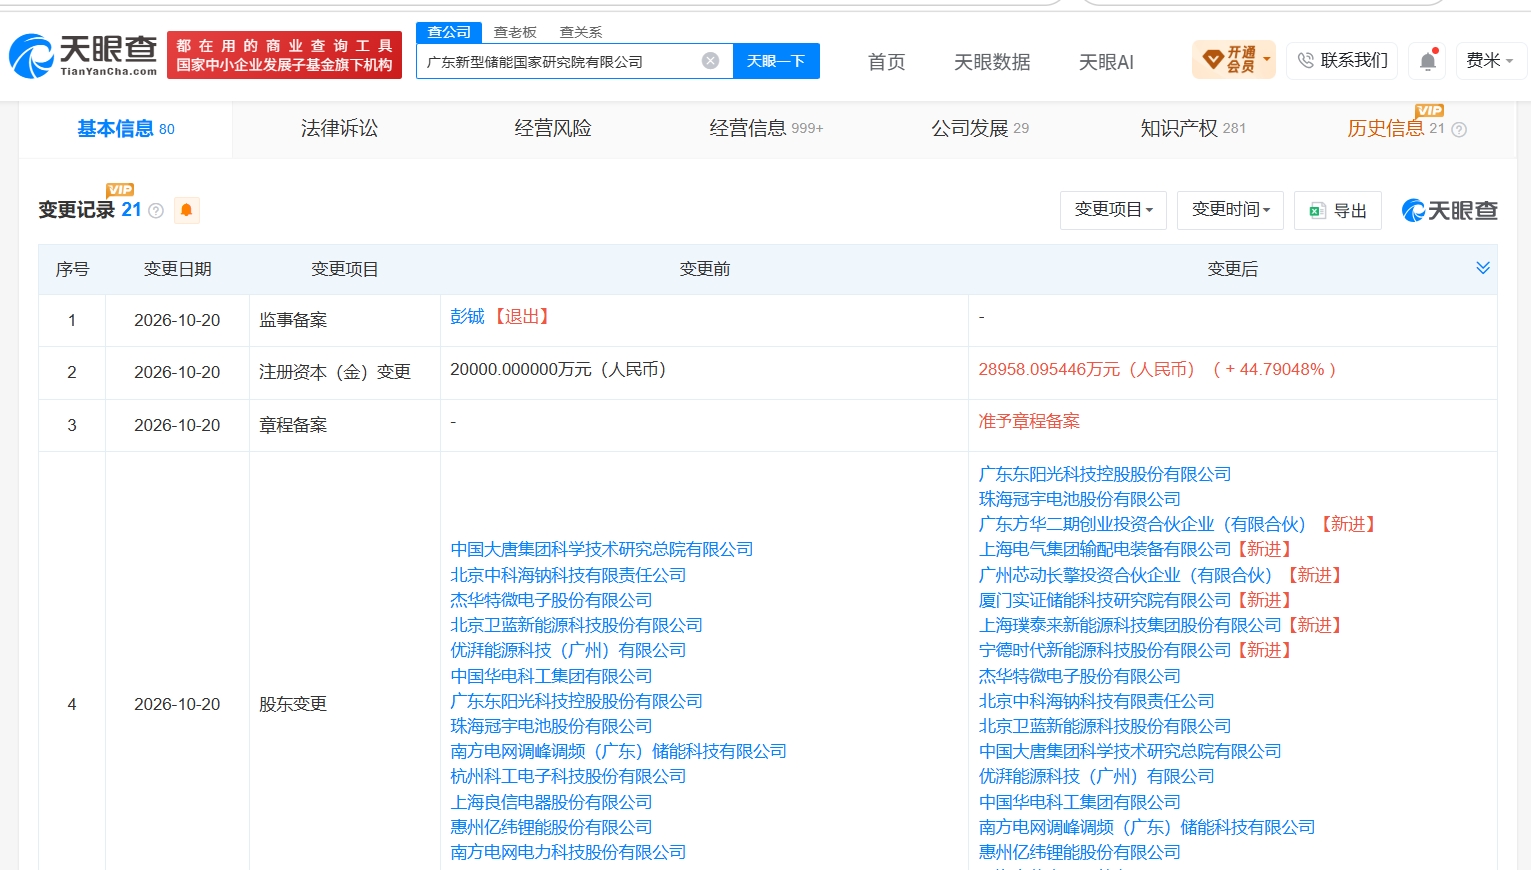
Task: Open the 开通会员 VIP dropdown
Action: tap(1234, 60)
